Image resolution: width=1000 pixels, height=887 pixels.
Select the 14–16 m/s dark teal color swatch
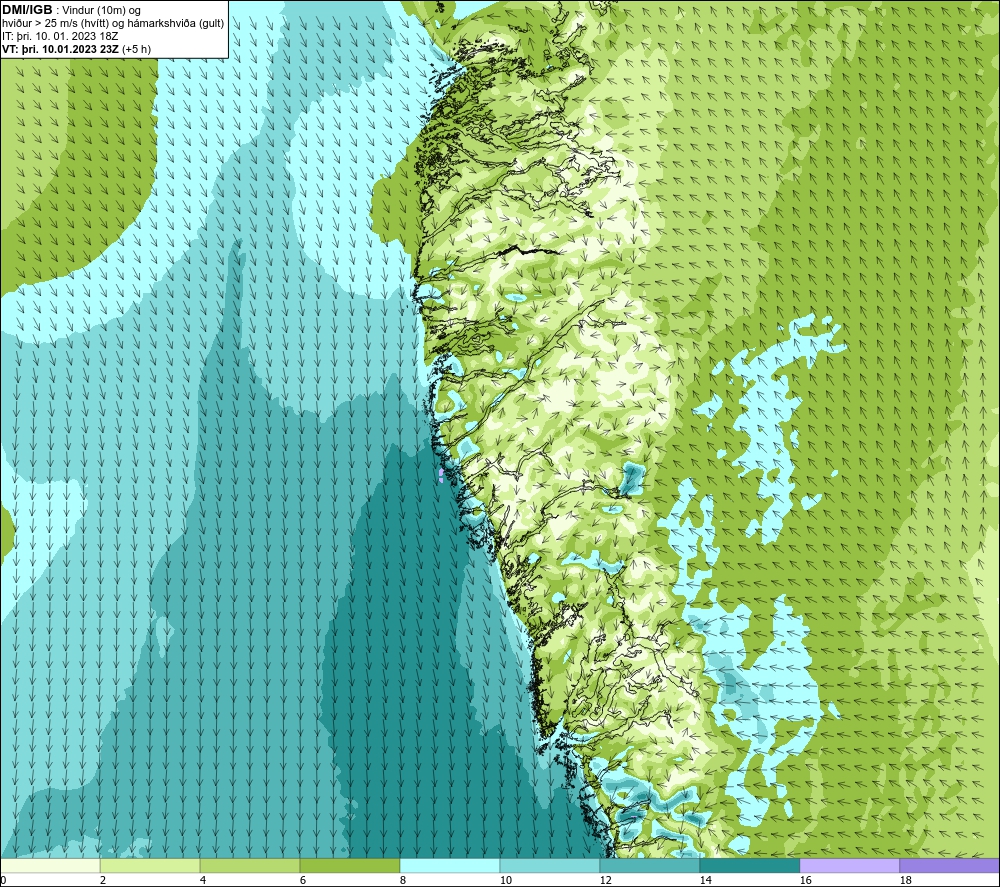coord(749,865)
